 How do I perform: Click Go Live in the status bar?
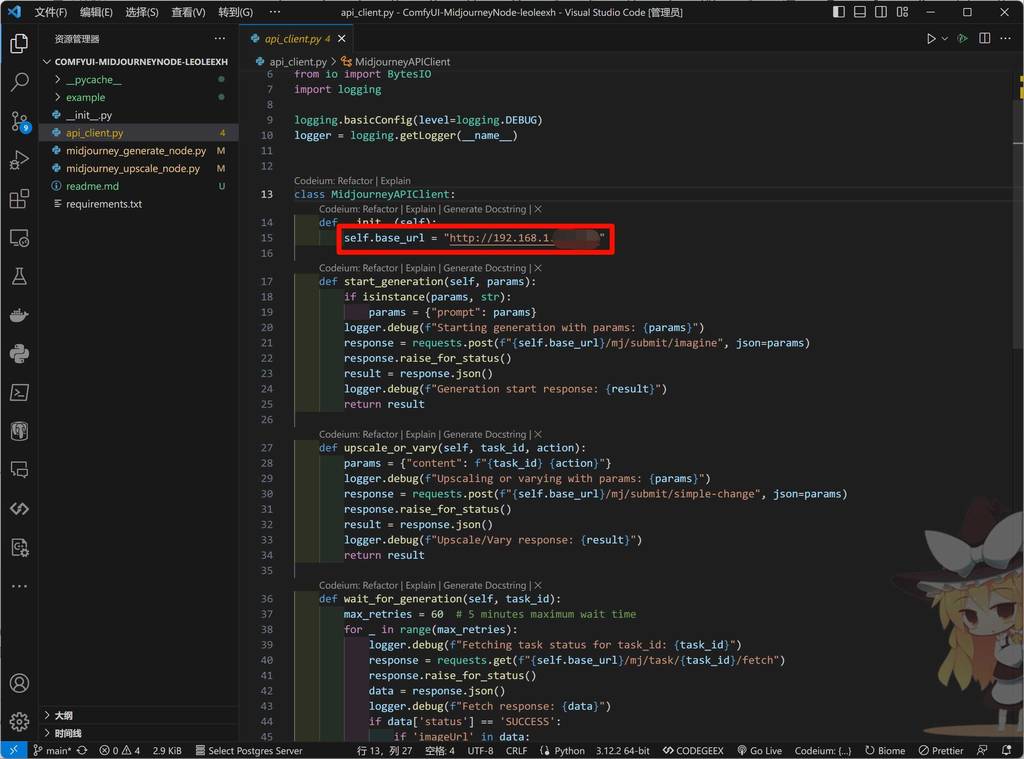click(x=759, y=750)
